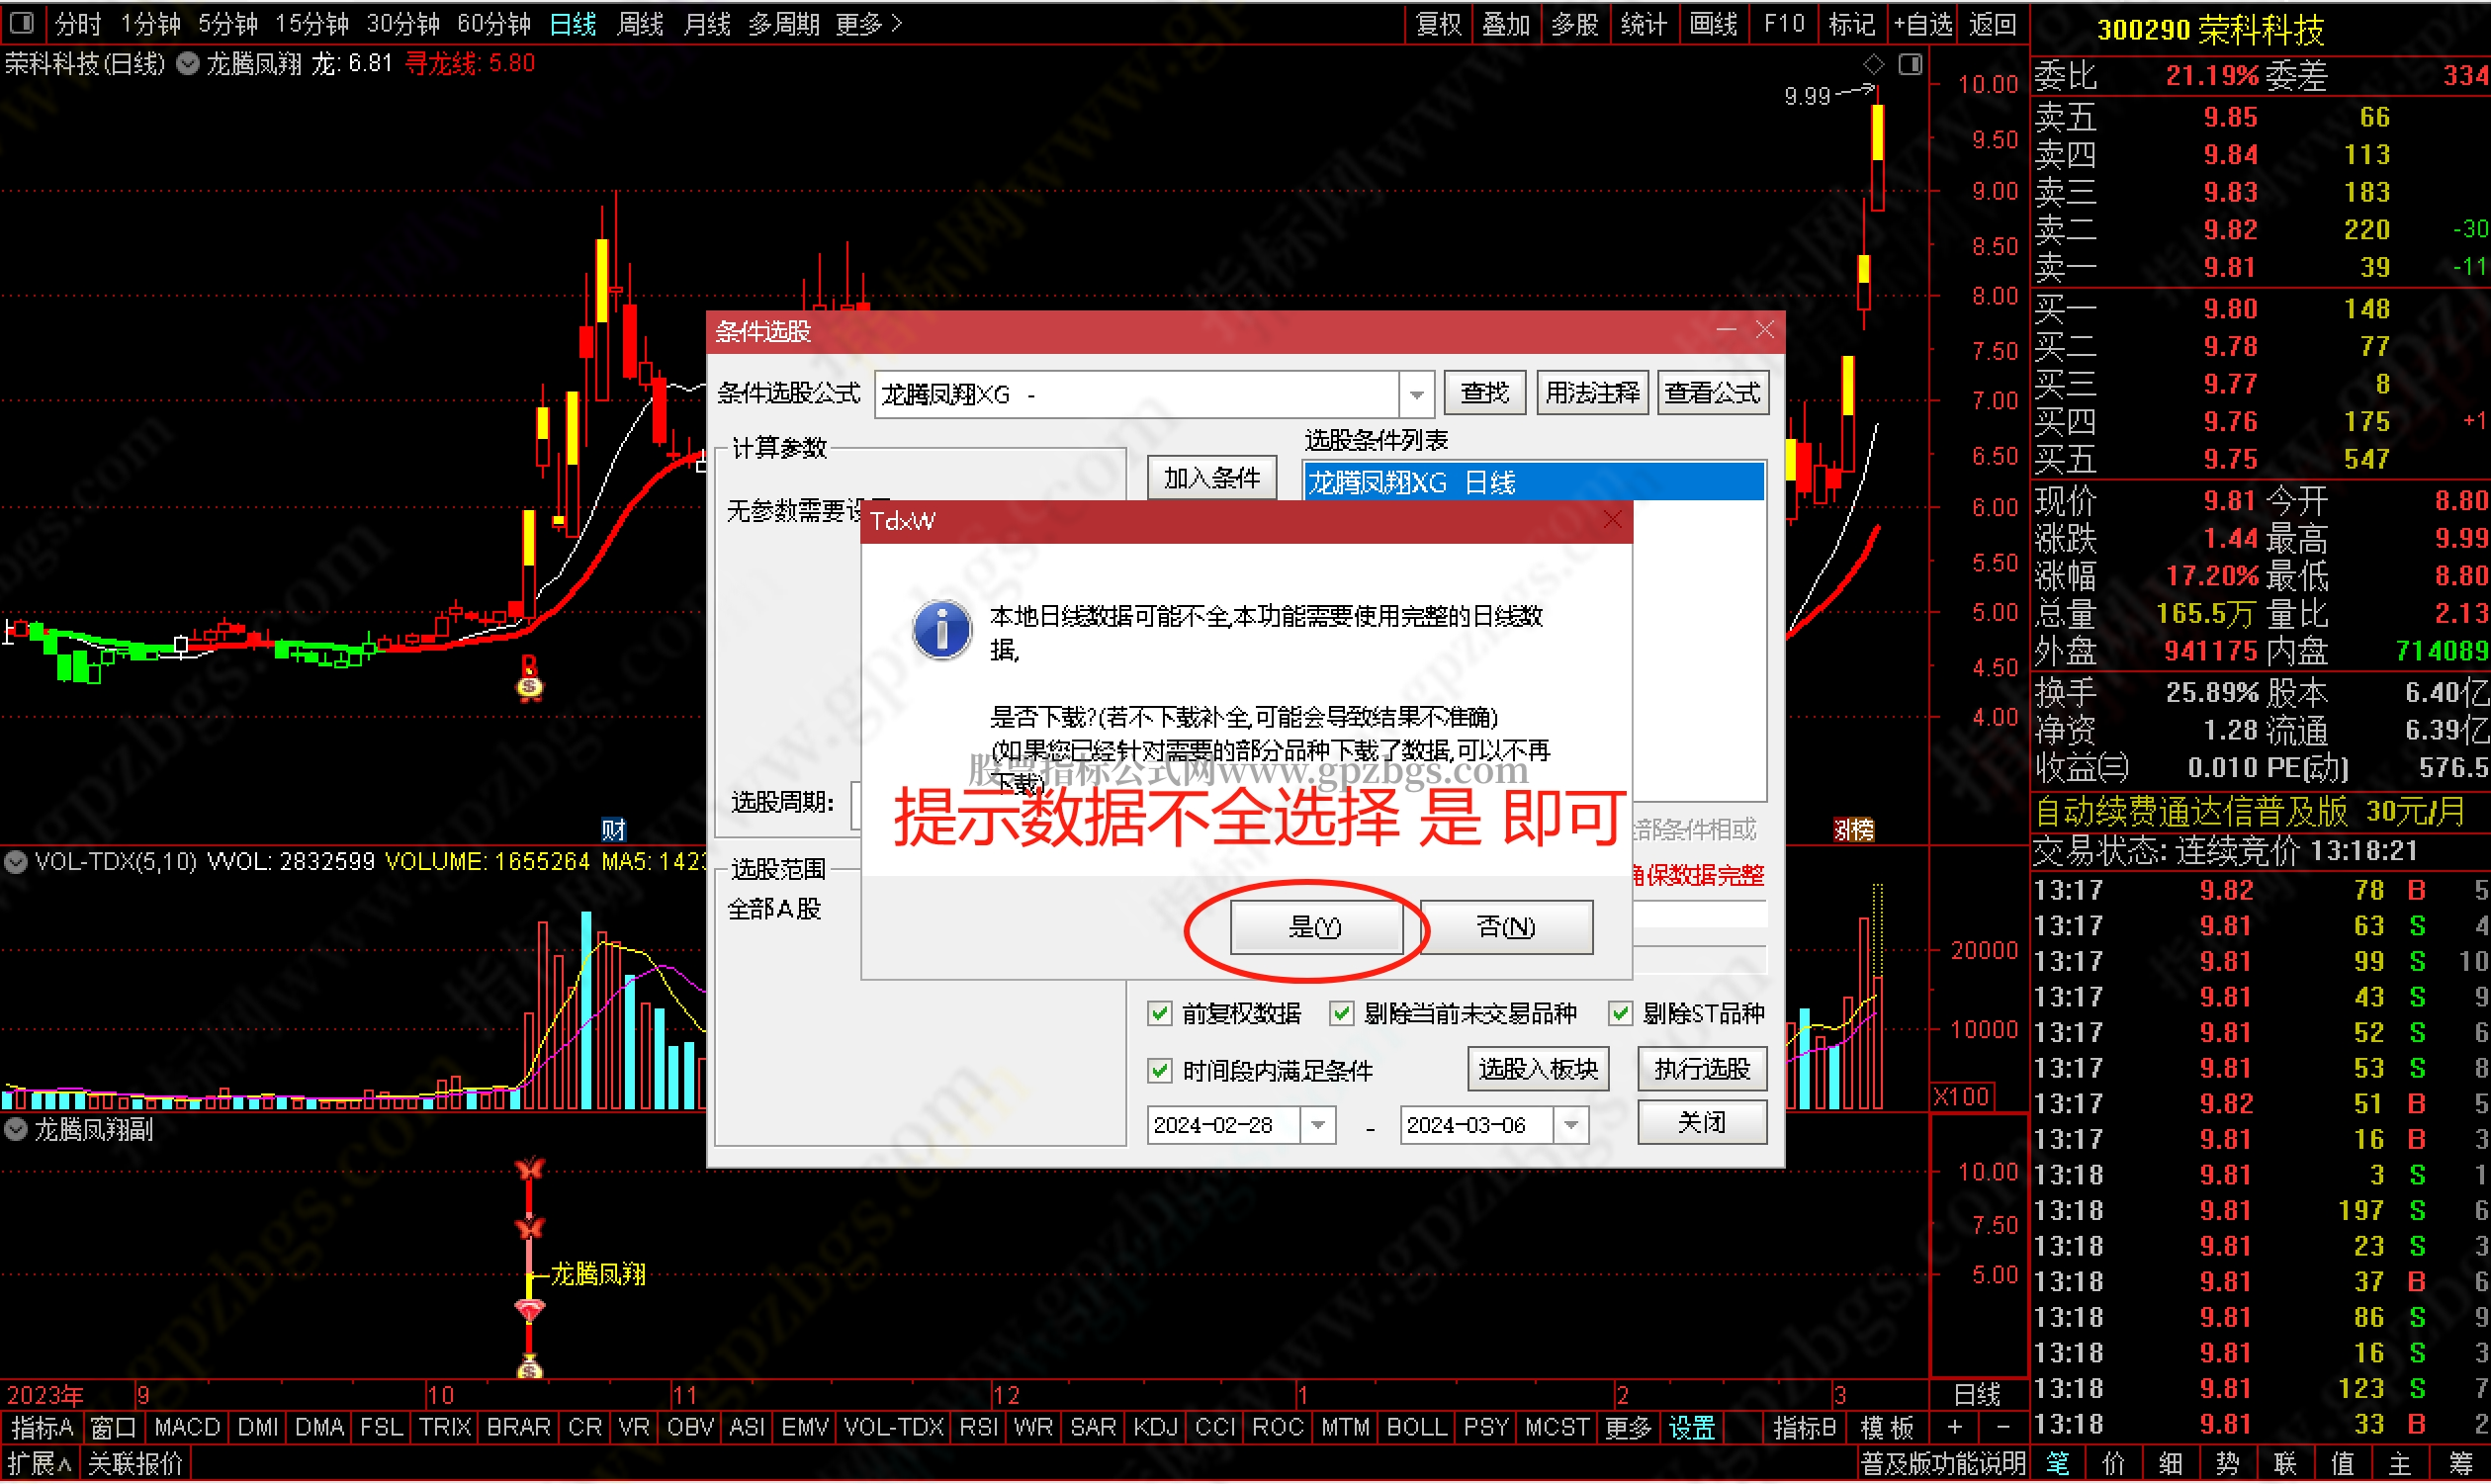Click the VOL-TDX indicator circle icon
Screen dimensions: 2491x1484
click(x=16, y=862)
